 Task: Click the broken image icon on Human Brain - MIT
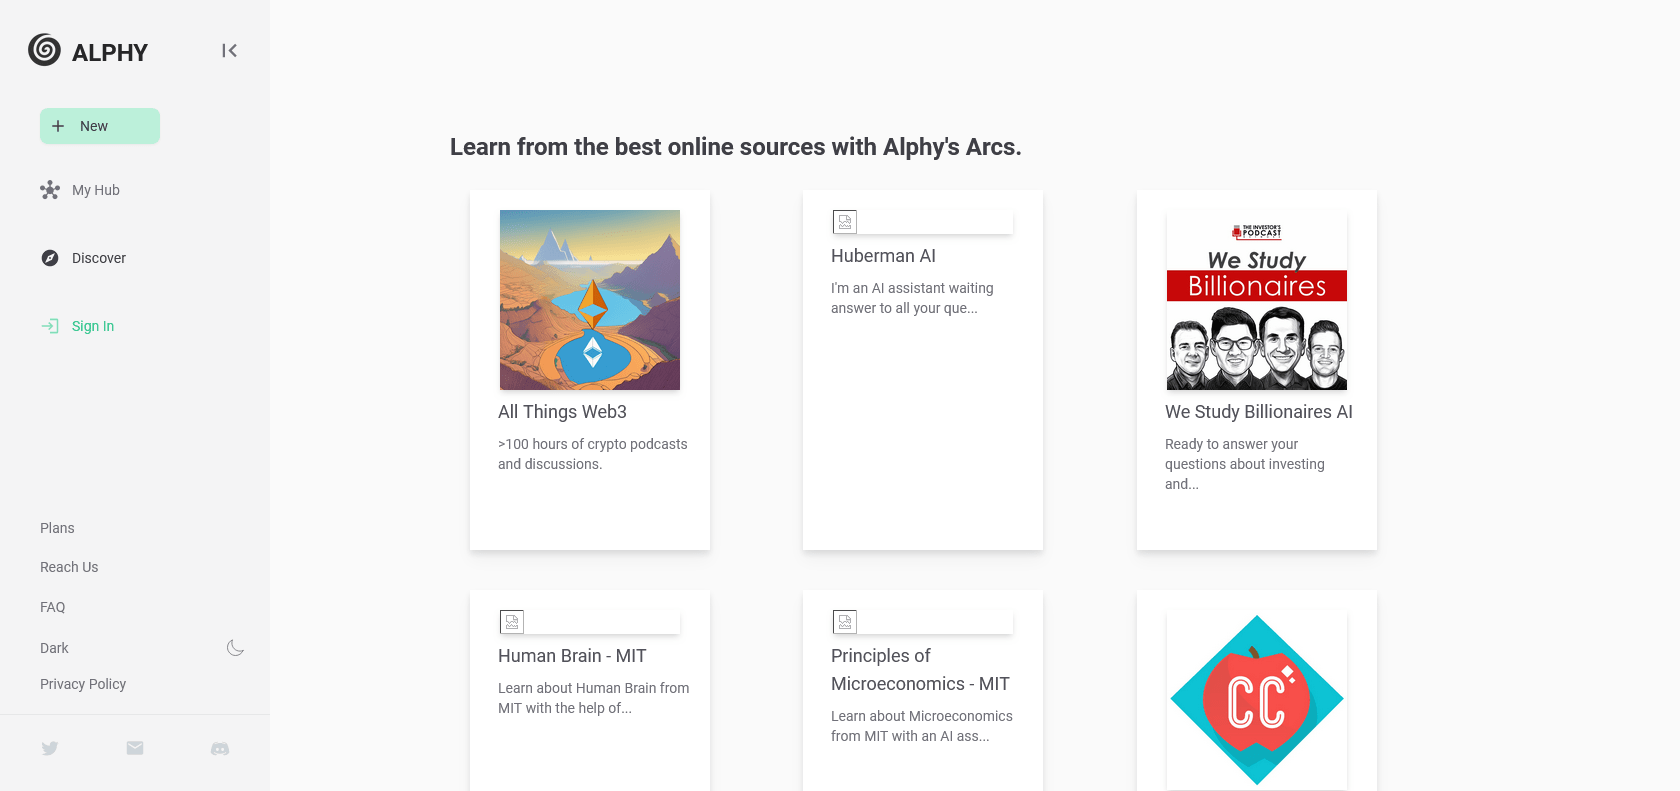pyautogui.click(x=512, y=622)
